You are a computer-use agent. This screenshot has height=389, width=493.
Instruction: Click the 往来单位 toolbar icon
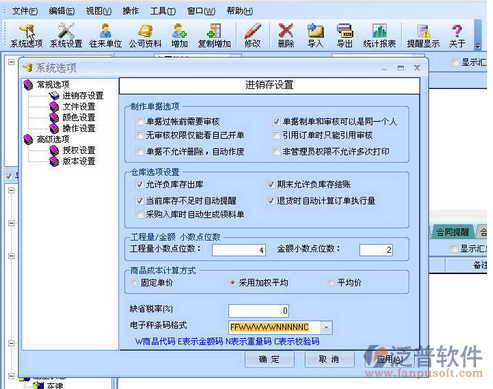point(105,35)
